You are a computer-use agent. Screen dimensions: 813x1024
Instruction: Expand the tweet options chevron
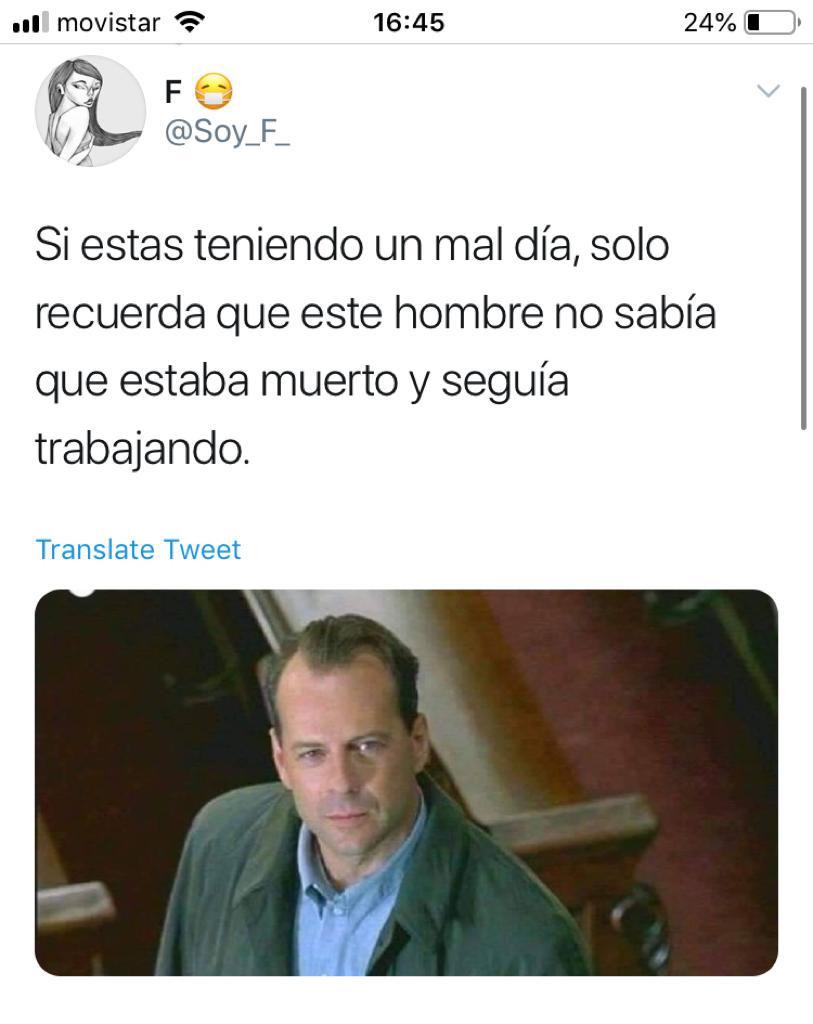[768, 91]
